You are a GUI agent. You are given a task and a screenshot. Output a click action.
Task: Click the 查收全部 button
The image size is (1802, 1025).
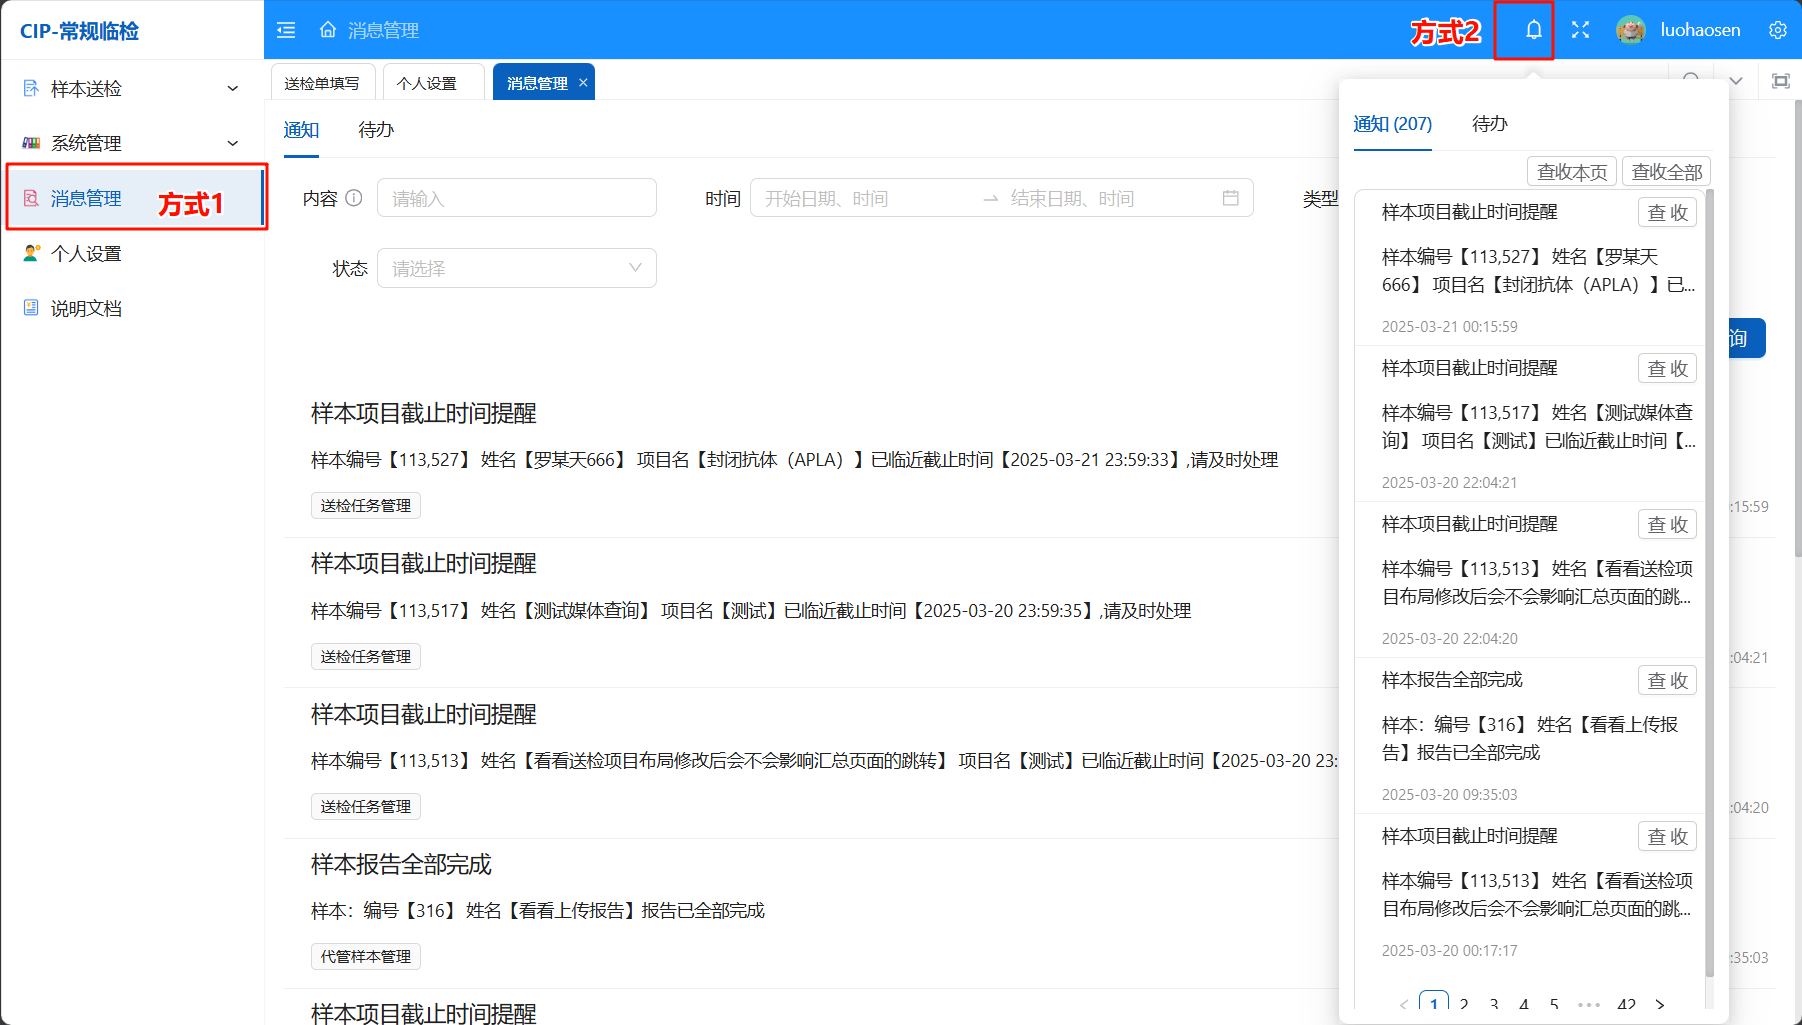(1666, 172)
